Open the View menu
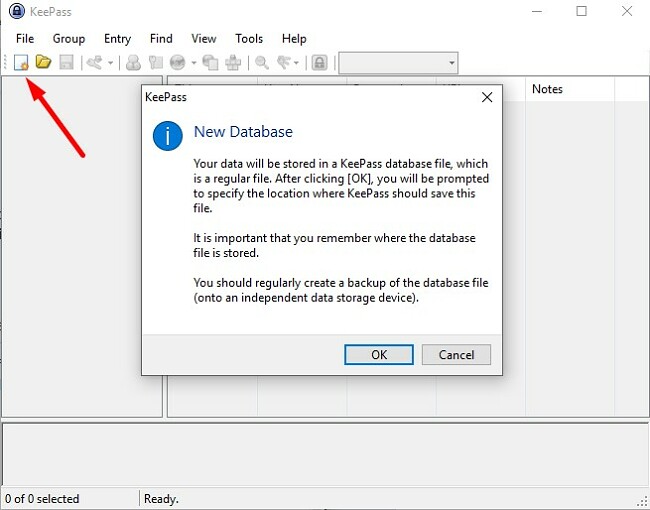The height and width of the screenshot is (510, 650). [x=204, y=39]
